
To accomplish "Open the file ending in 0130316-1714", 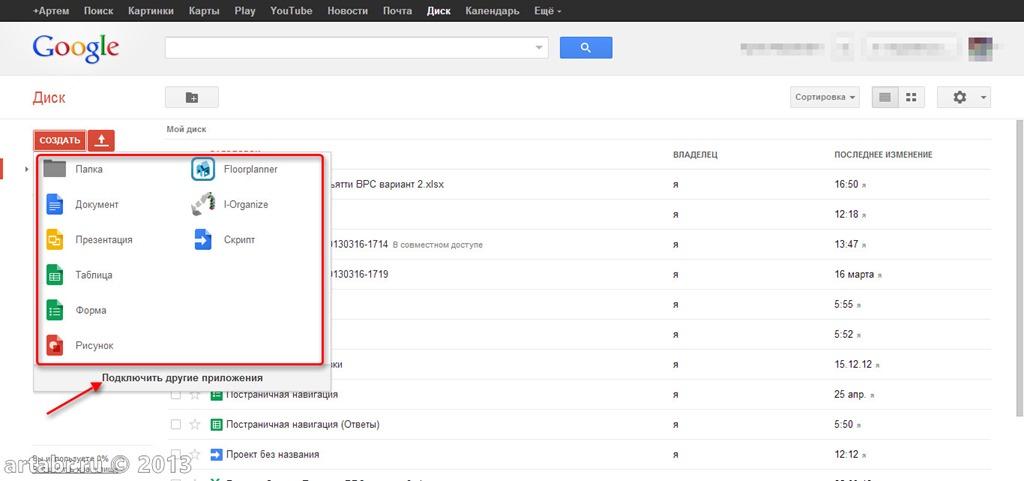I will click(359, 245).
